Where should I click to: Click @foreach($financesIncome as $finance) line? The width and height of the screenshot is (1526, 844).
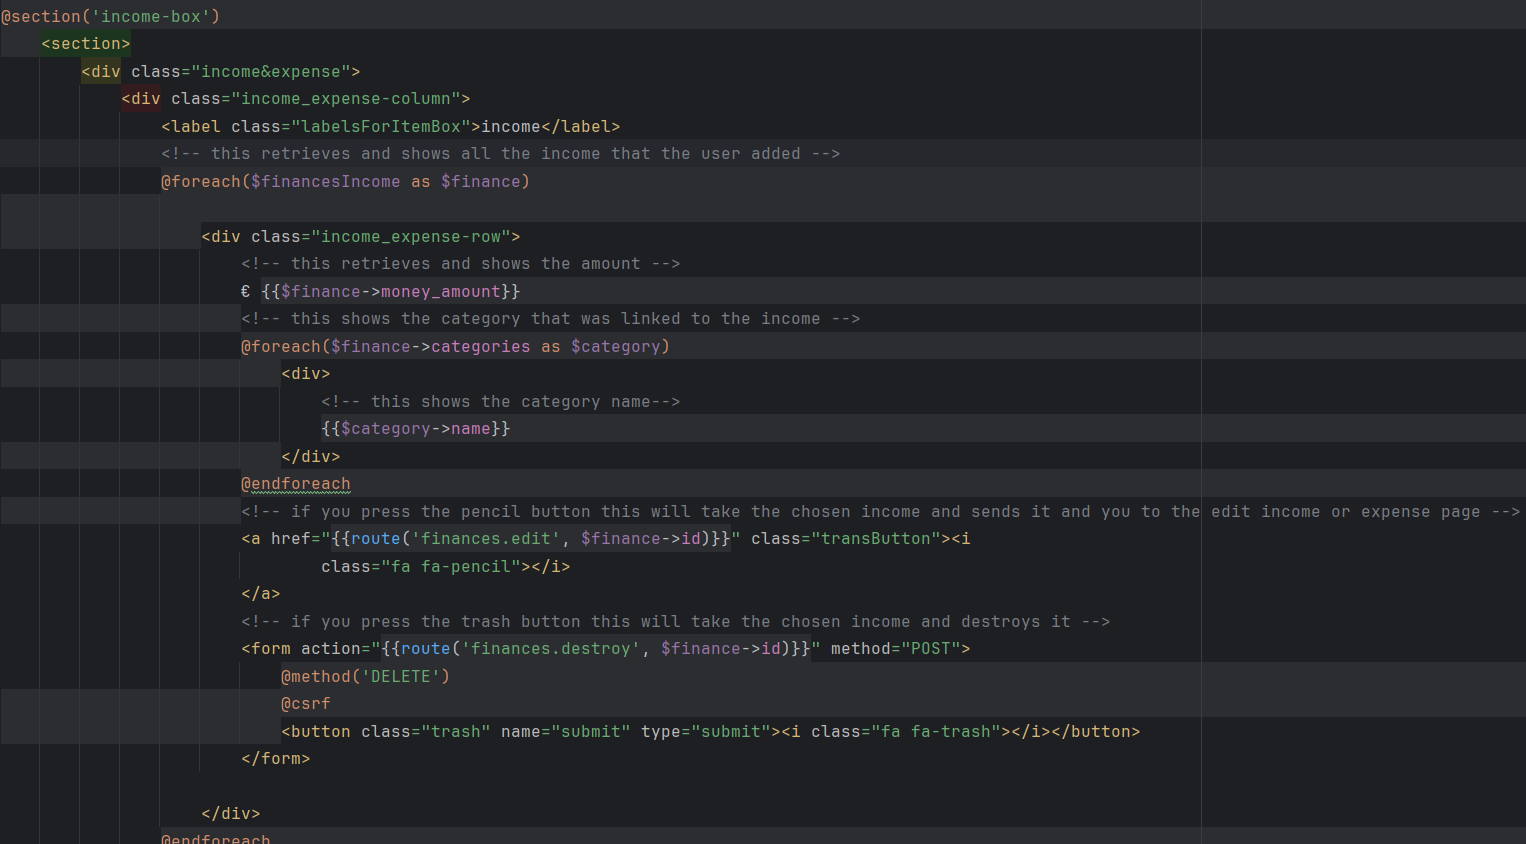346,182
